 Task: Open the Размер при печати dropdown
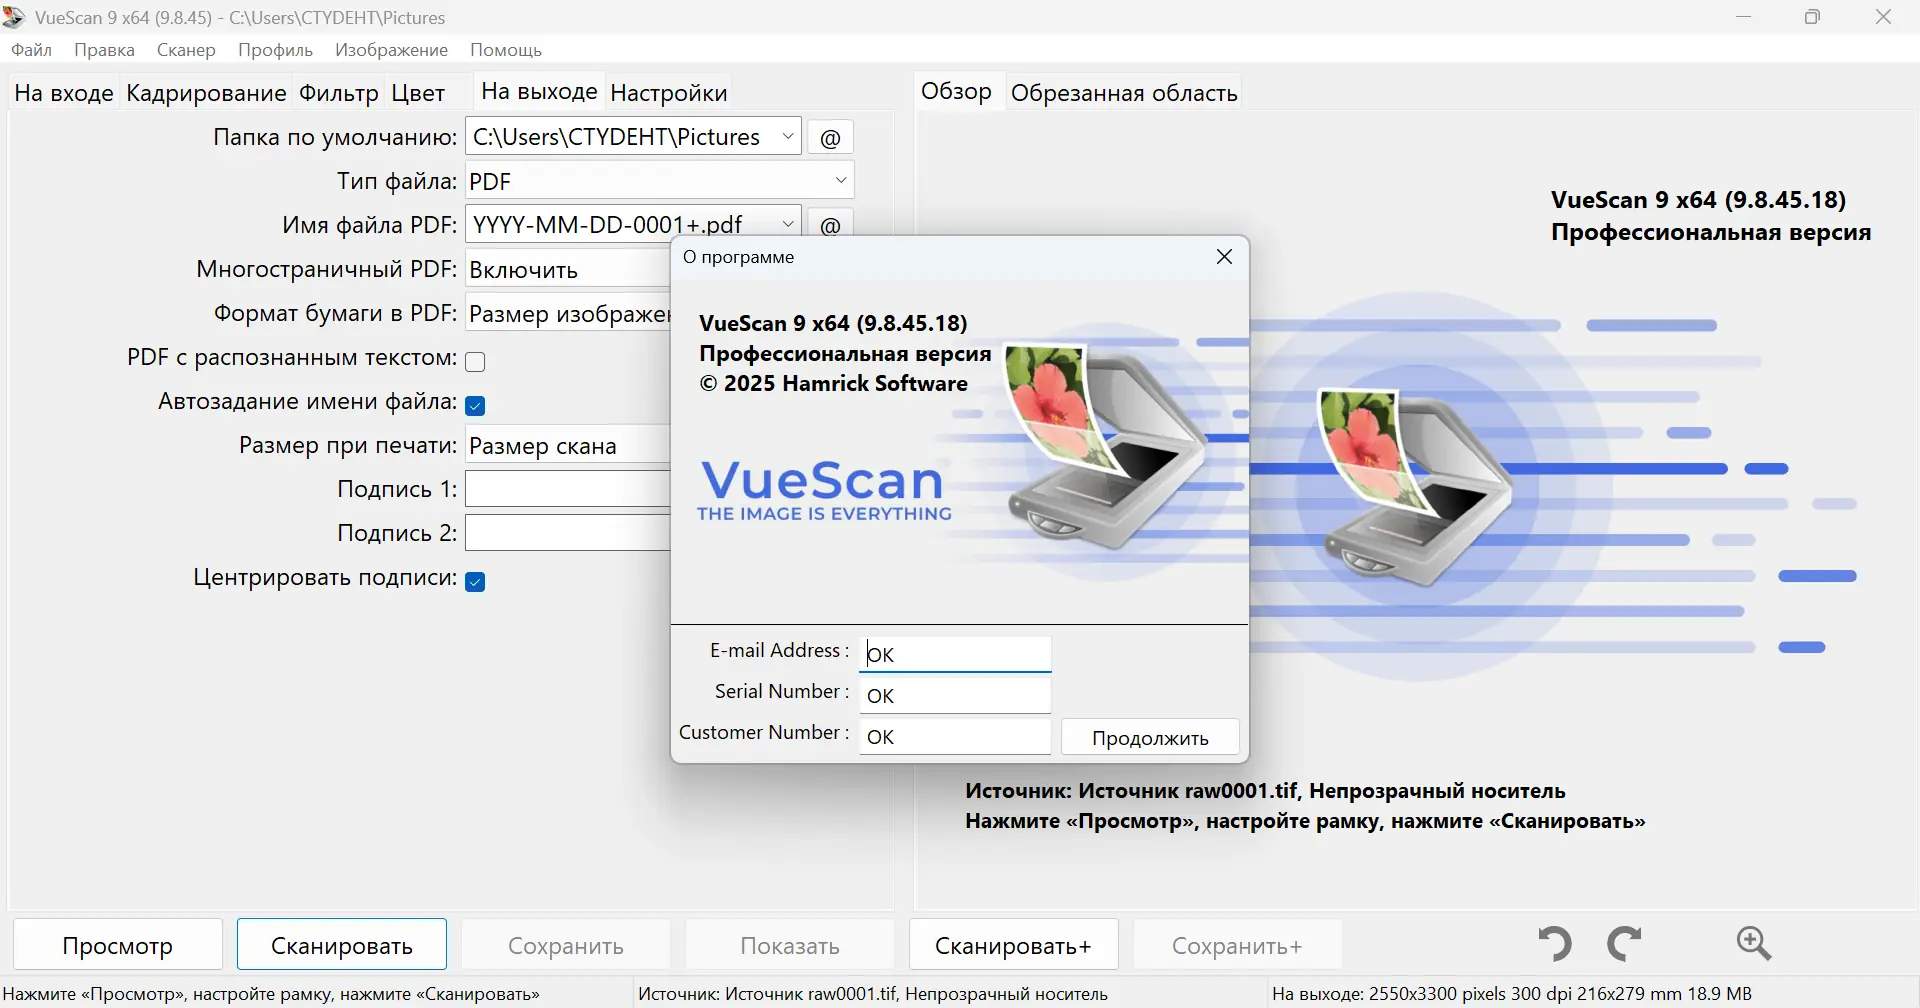[568, 445]
